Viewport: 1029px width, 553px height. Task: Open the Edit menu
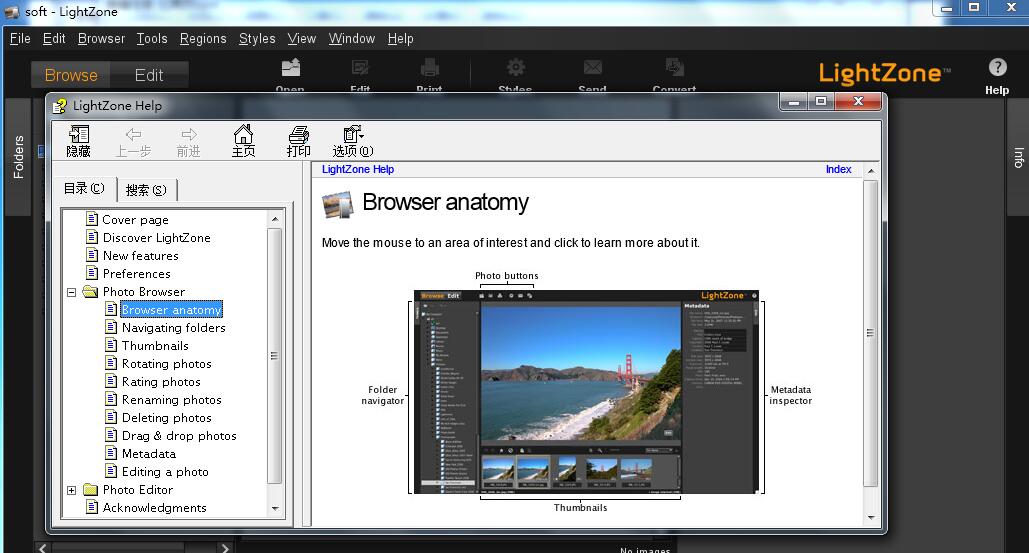tap(54, 39)
